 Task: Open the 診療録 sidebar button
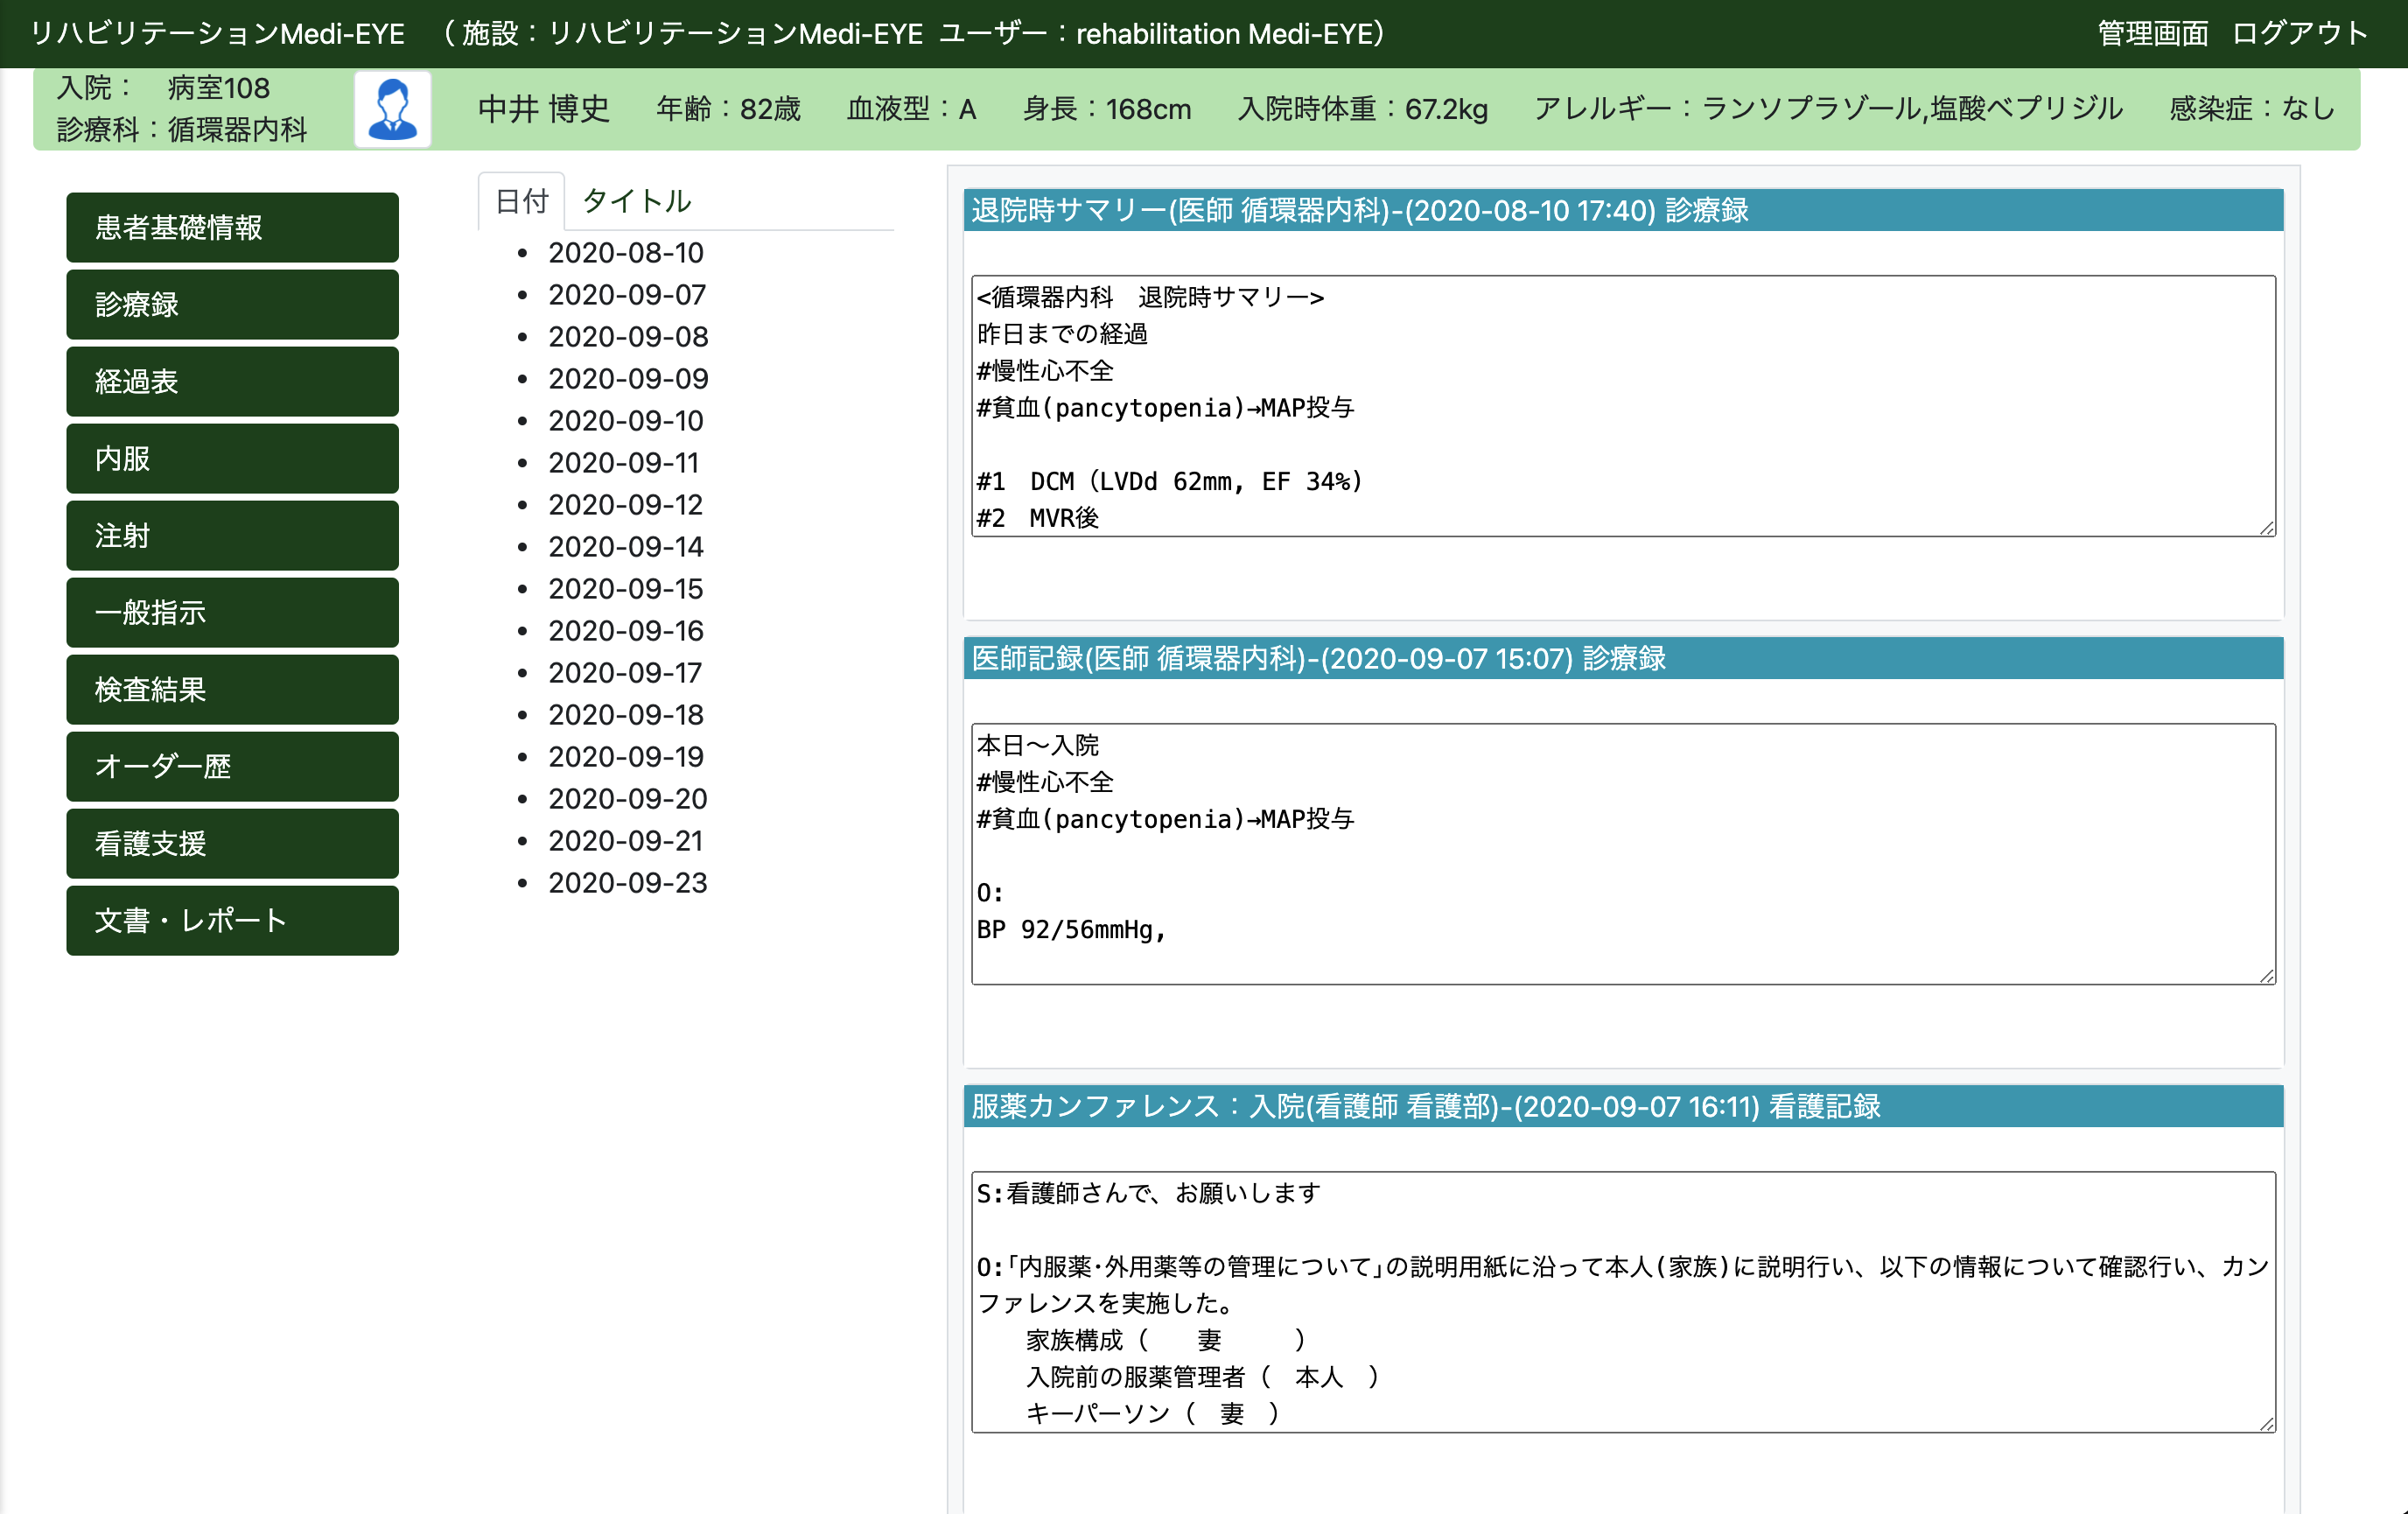(232, 304)
